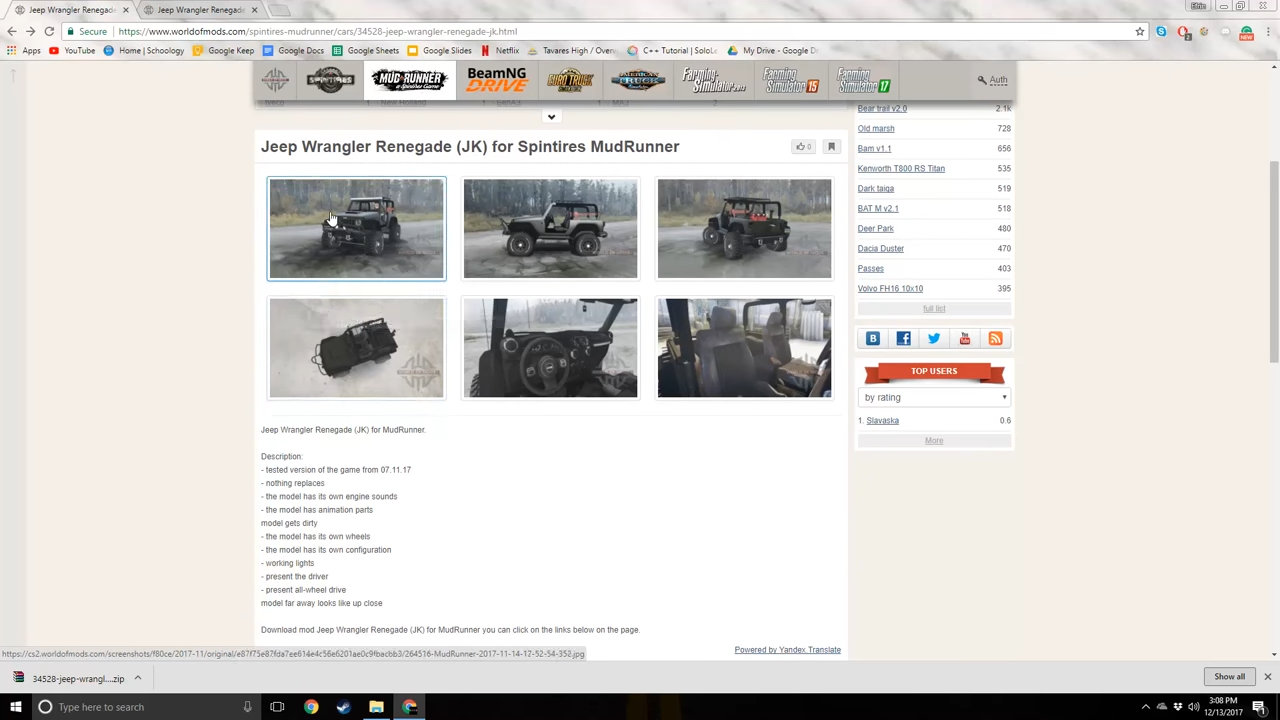This screenshot has height=720, width=1280.
Task: Click the thumbs-up like button
Action: [x=803, y=147]
